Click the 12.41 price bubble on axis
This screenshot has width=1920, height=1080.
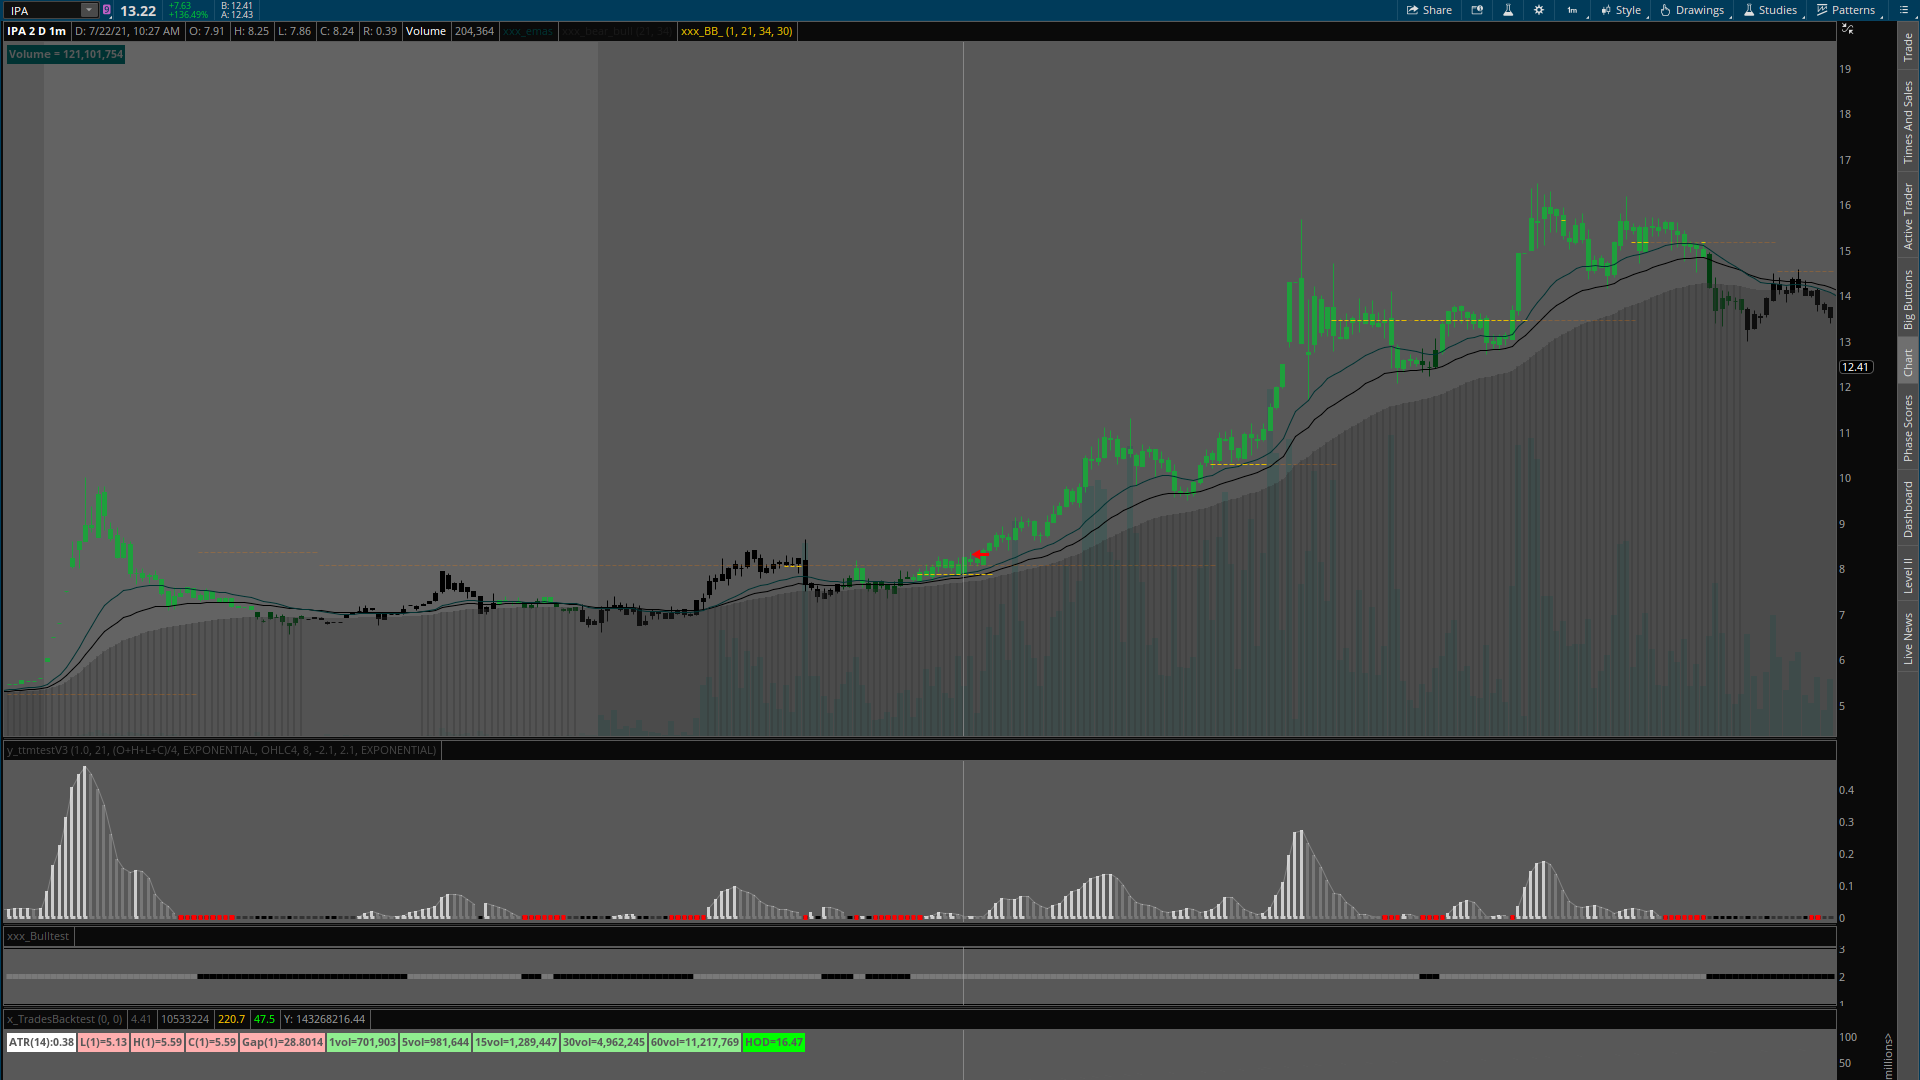(1856, 367)
